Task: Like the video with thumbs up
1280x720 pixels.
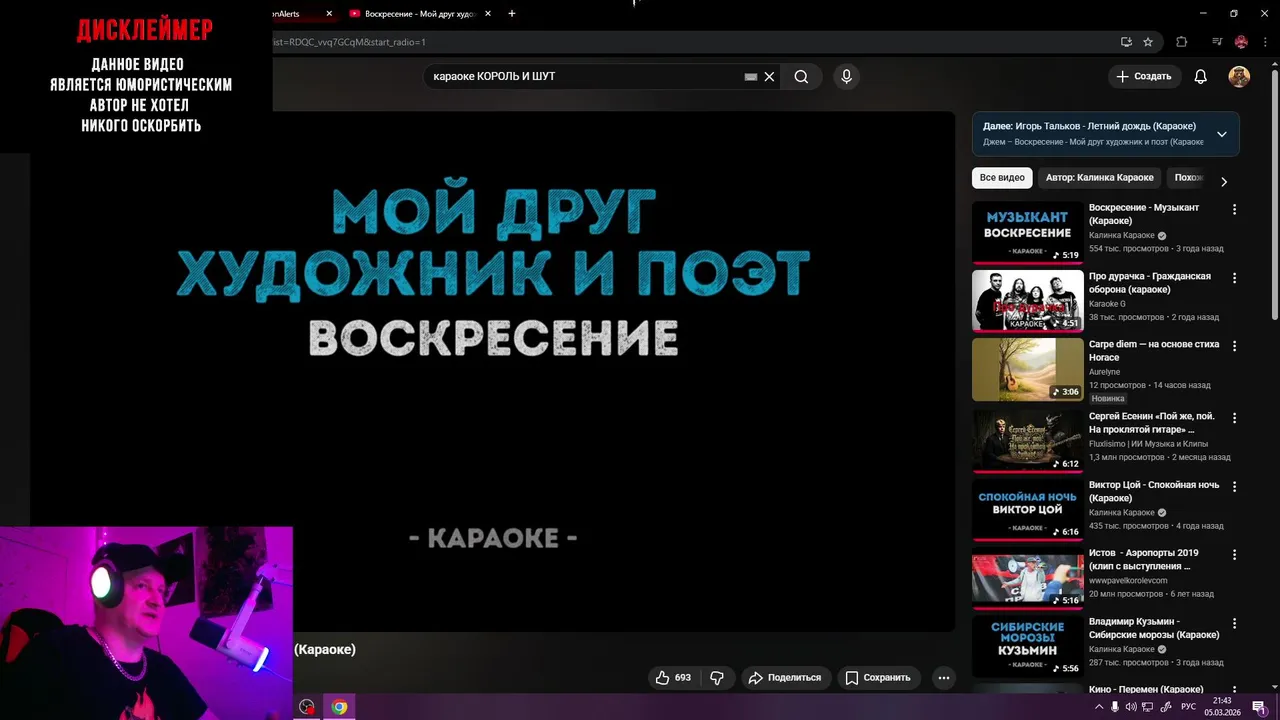Action: click(x=673, y=678)
